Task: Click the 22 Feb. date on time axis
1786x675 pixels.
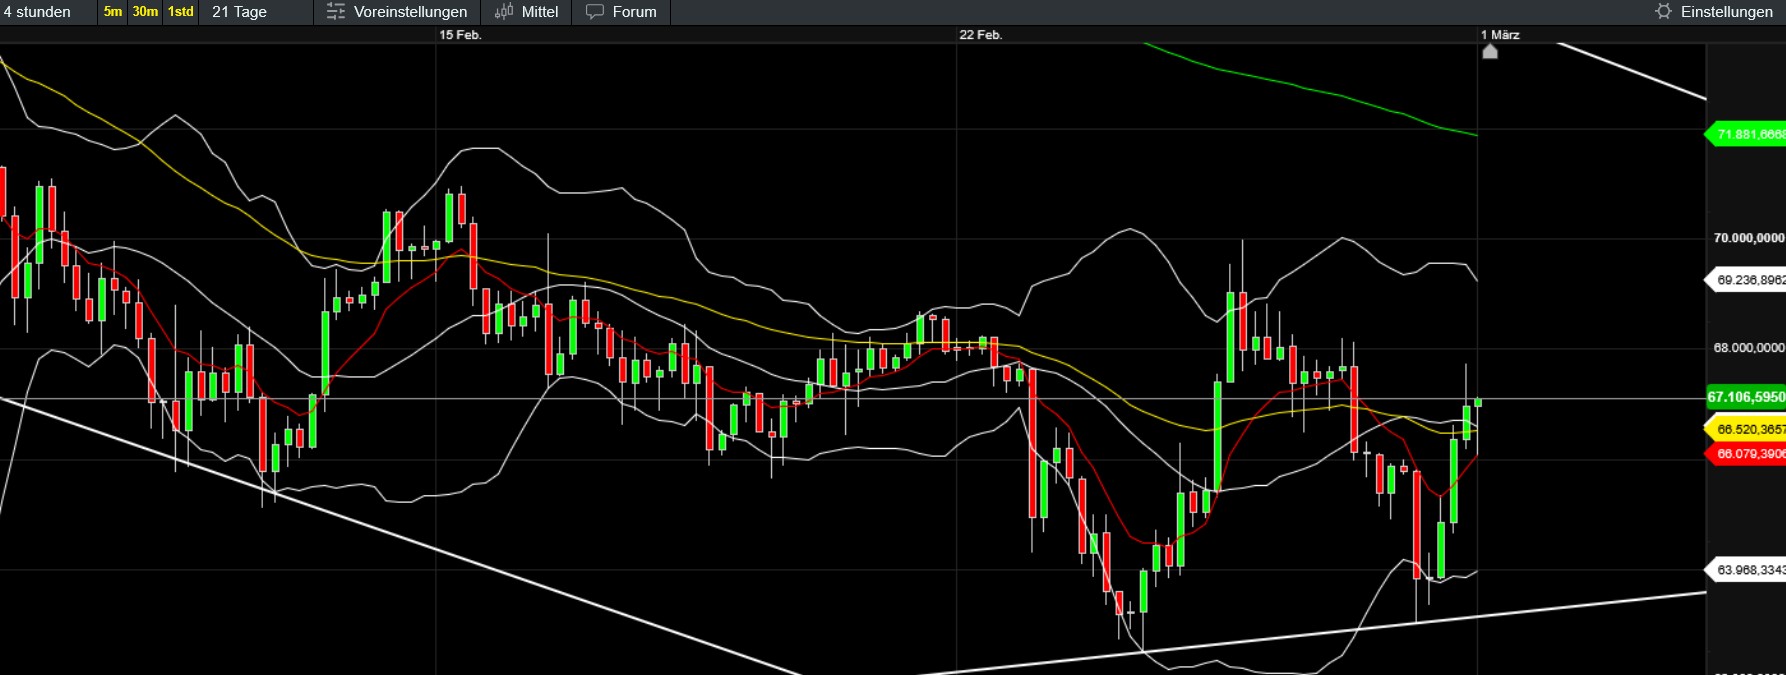Action: click(x=980, y=35)
